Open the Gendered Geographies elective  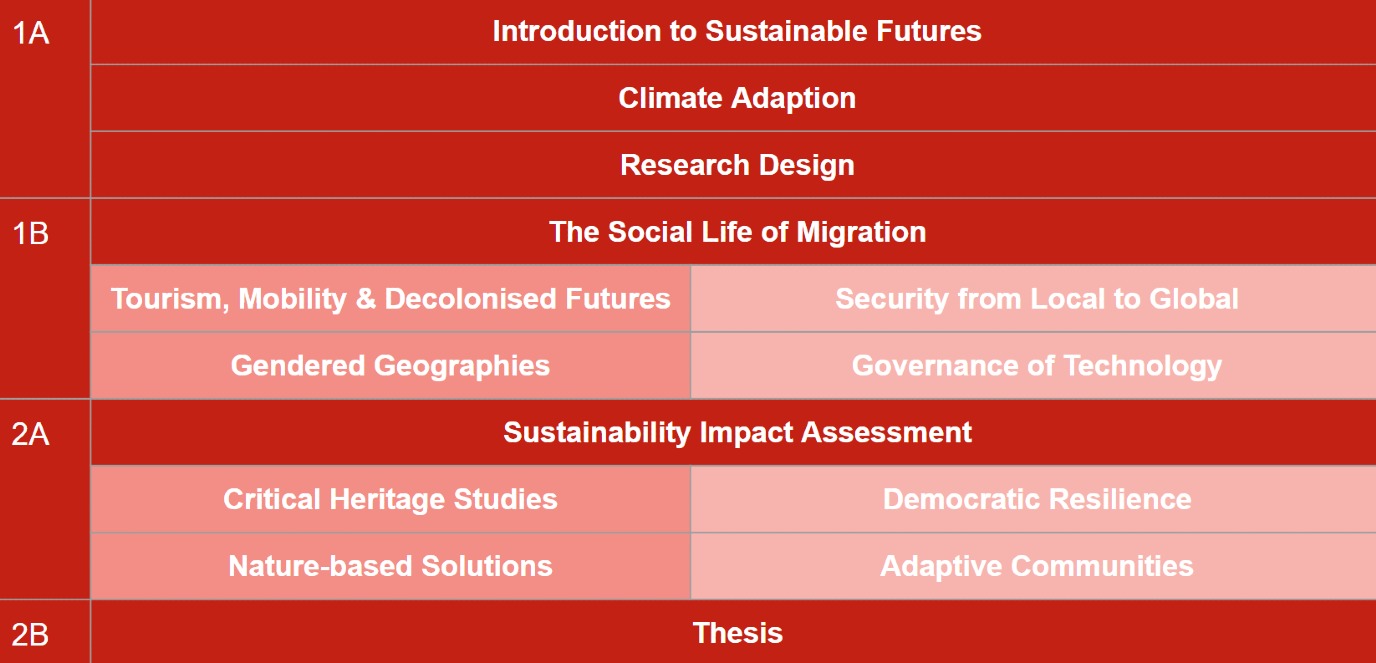(390, 366)
